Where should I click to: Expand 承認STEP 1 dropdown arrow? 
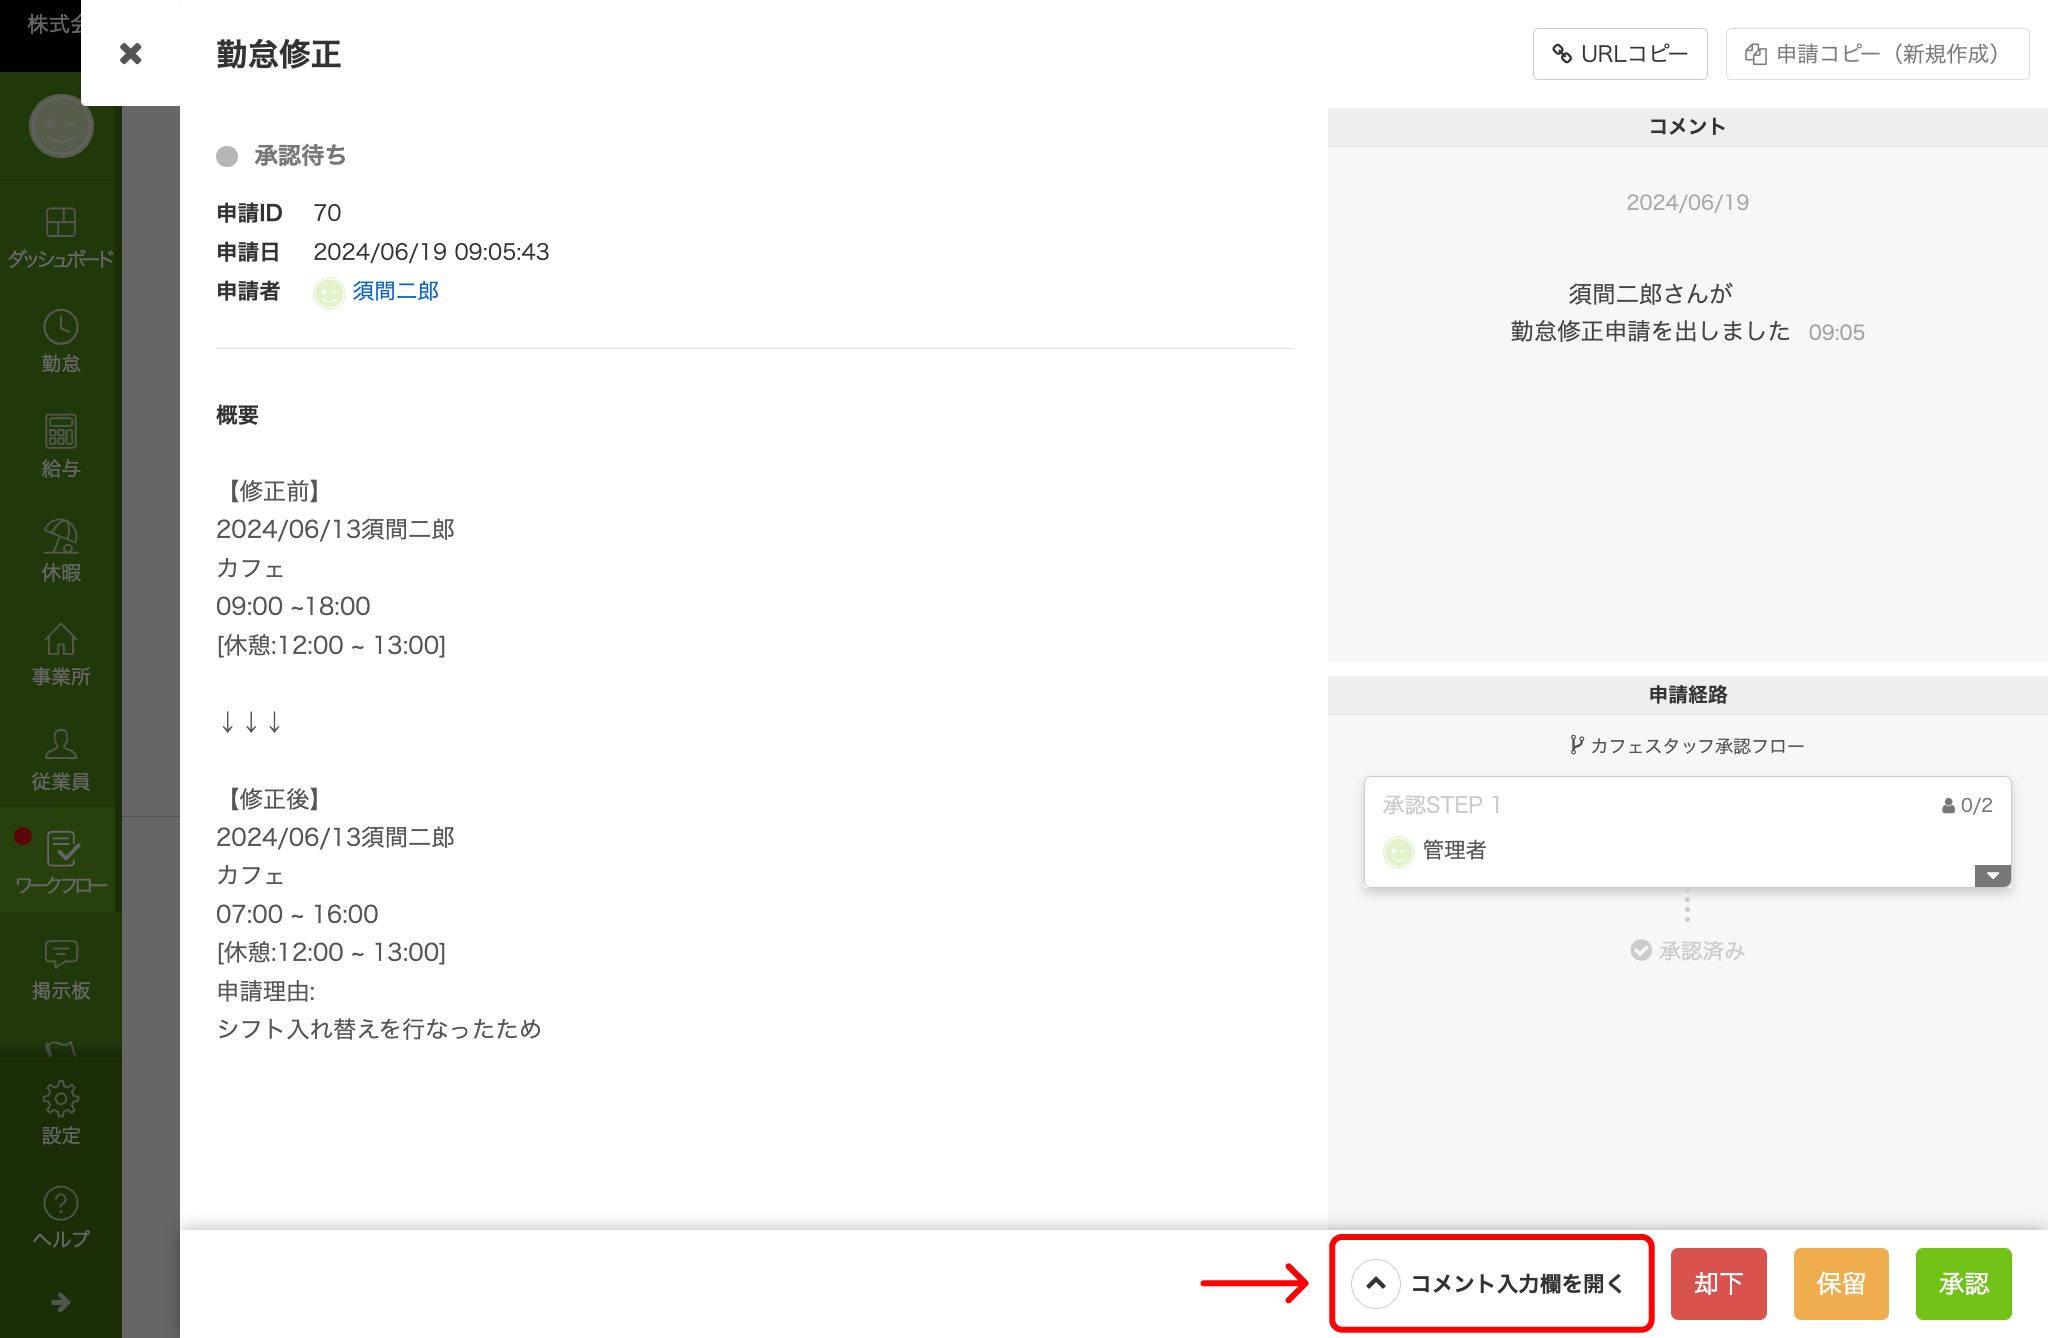pyautogui.click(x=1992, y=876)
